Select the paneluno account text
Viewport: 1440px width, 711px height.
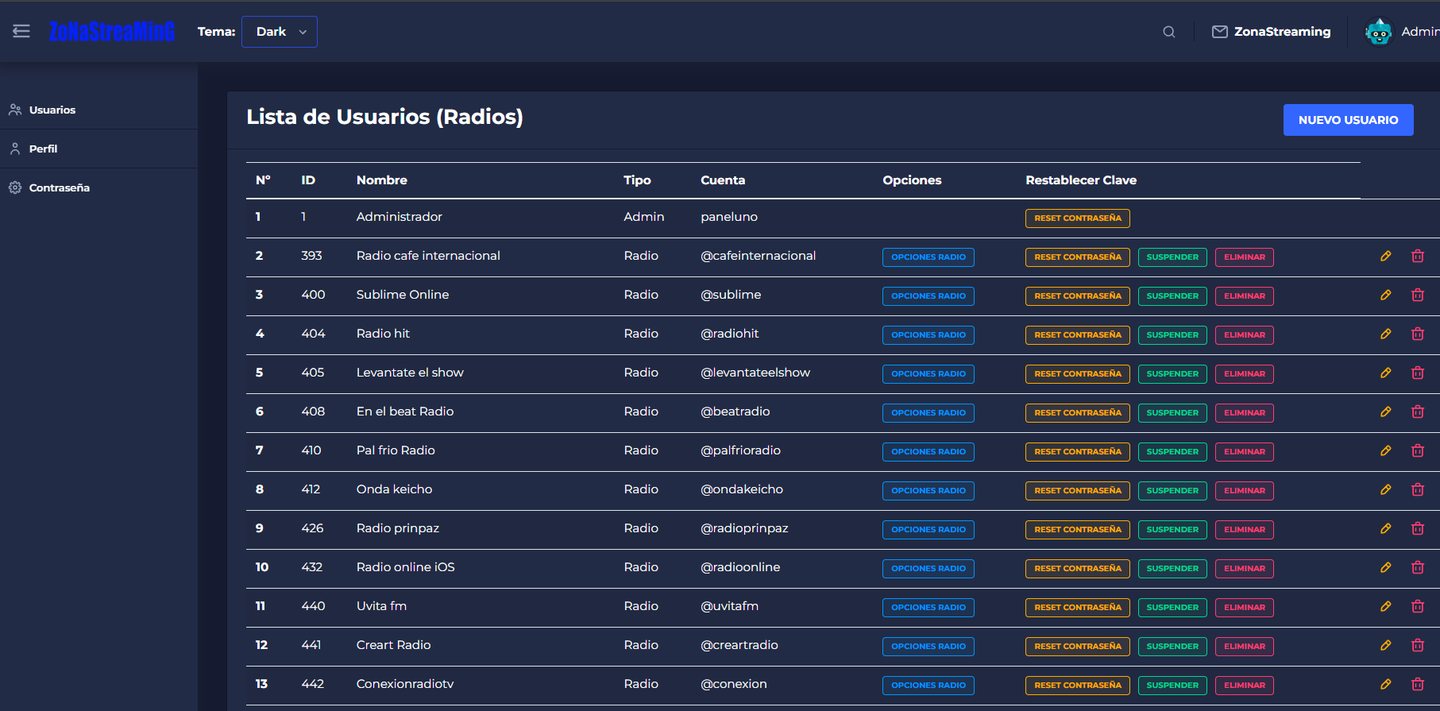(x=730, y=217)
